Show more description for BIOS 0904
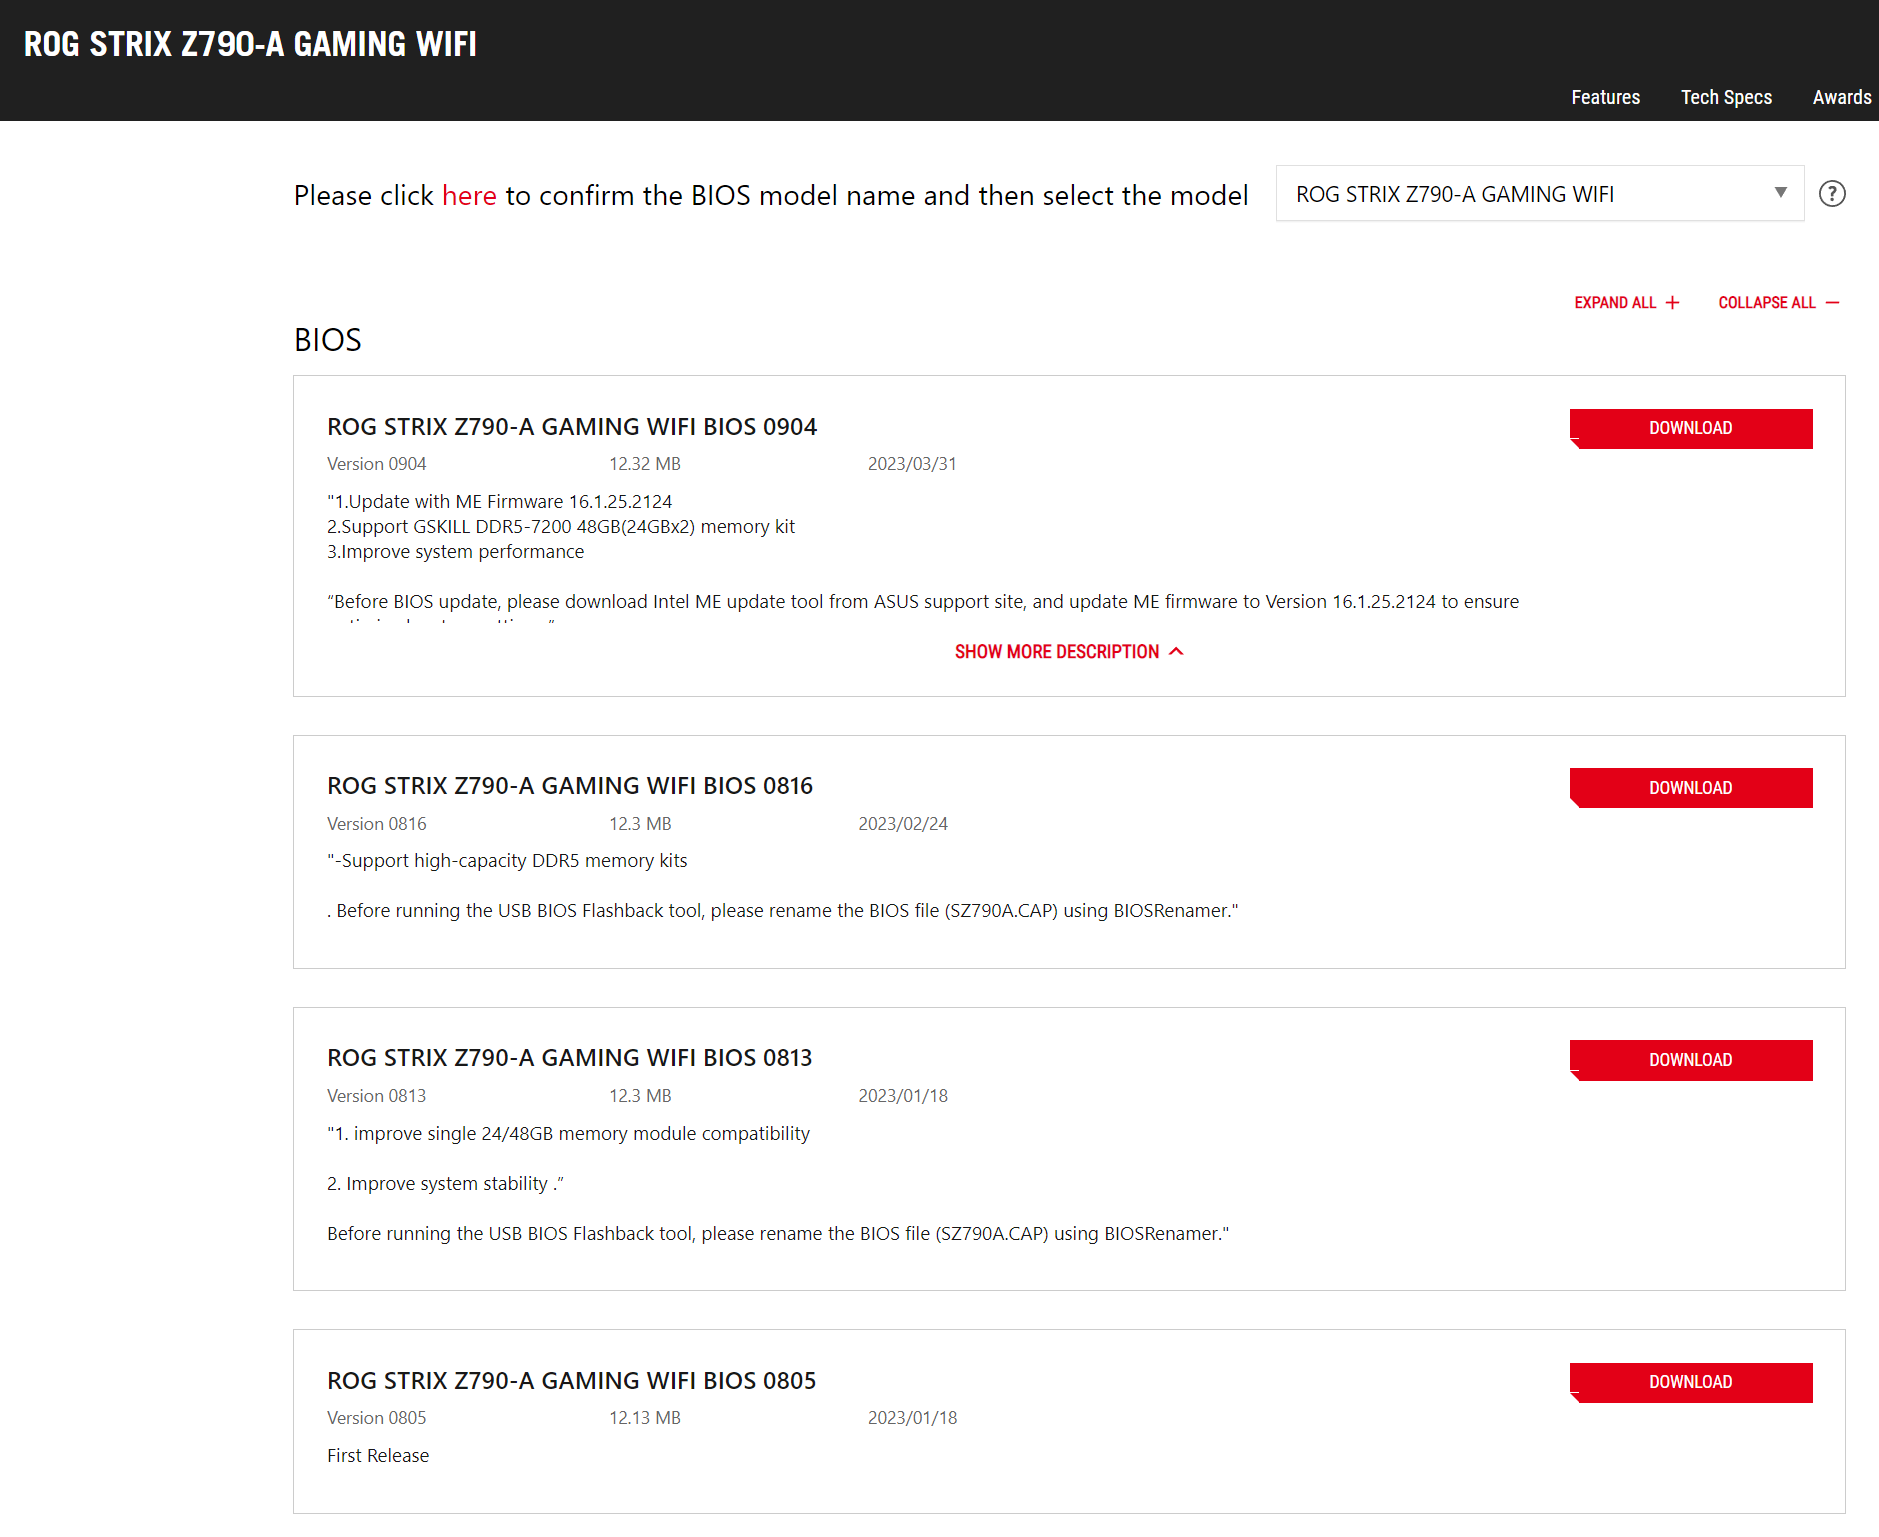Screen dimensions: 1879x1537 (1069, 652)
